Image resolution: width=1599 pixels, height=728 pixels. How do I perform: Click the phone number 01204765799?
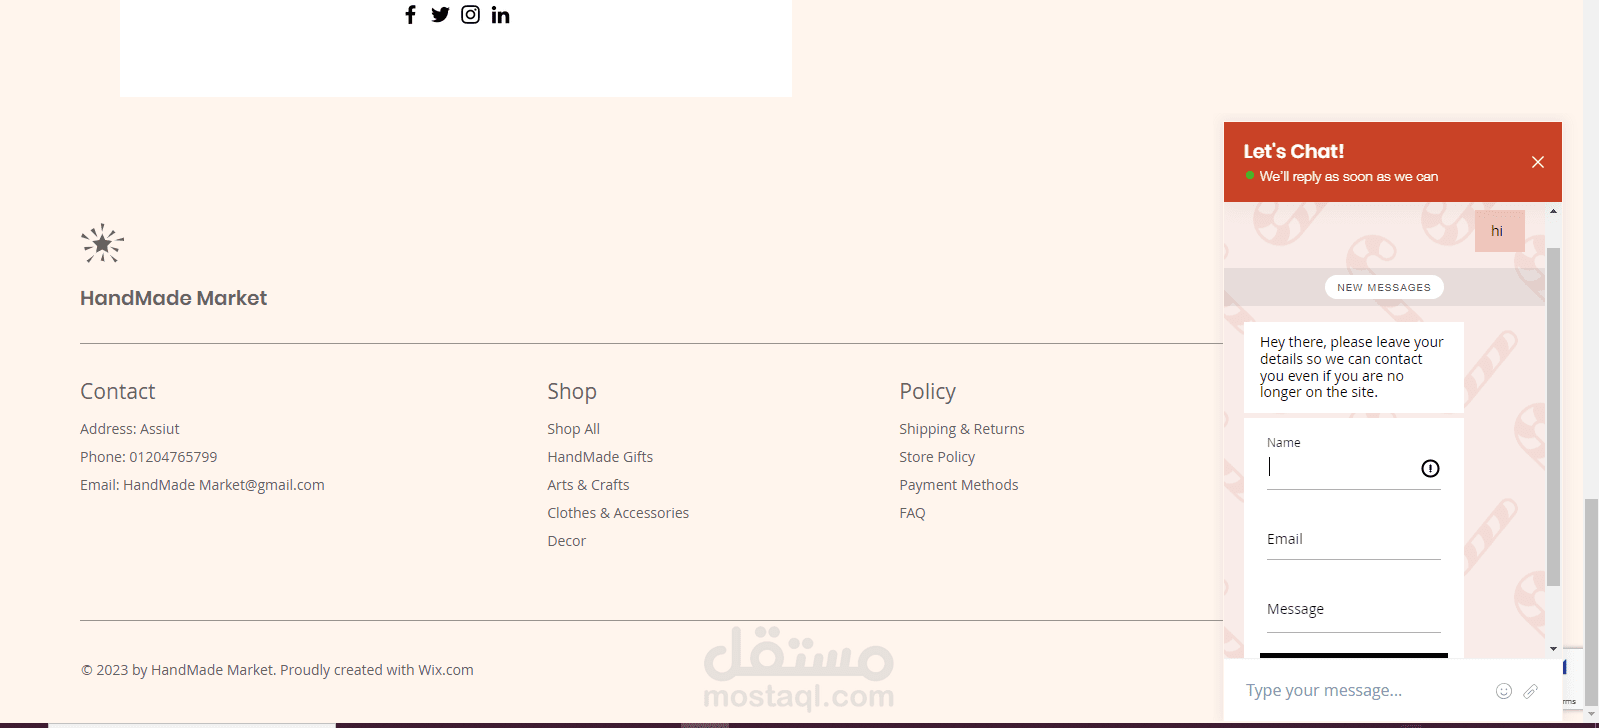tap(173, 457)
